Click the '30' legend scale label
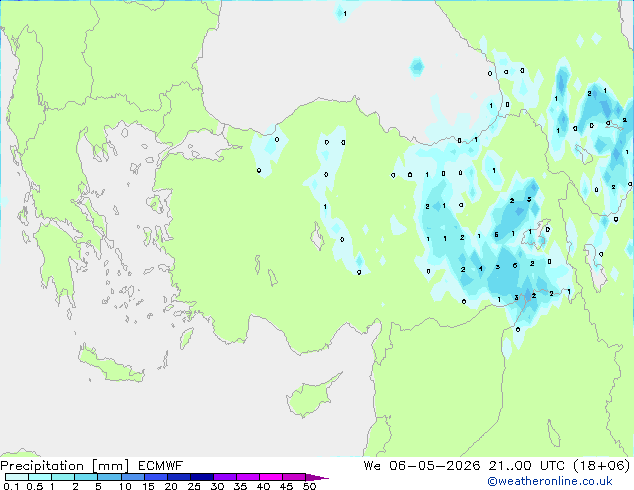The height and width of the screenshot is (490, 634). coord(217,486)
